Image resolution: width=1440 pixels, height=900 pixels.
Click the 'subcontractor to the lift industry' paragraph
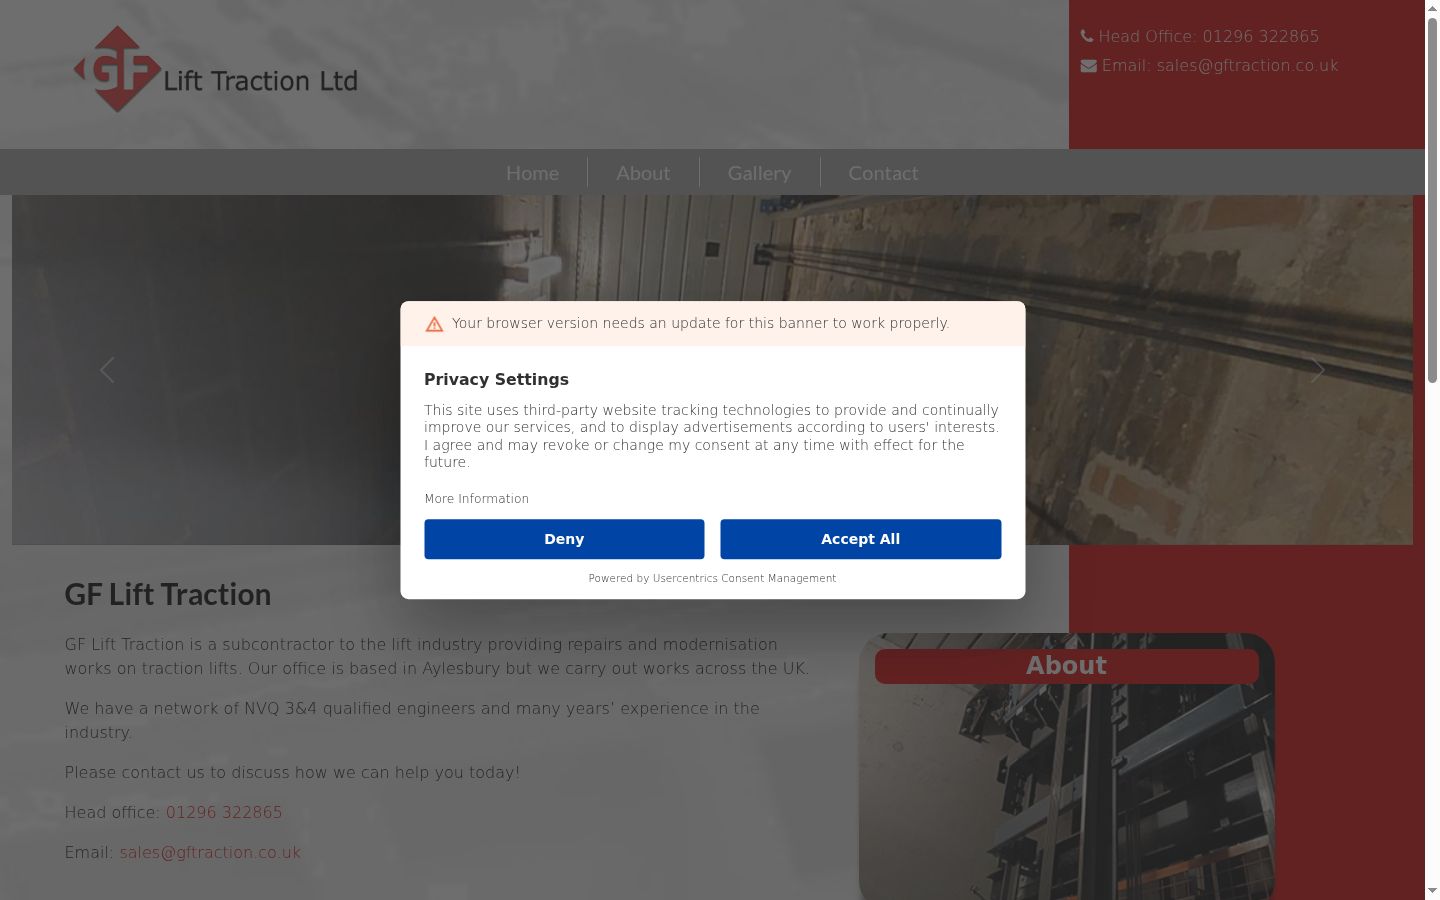coord(437,656)
